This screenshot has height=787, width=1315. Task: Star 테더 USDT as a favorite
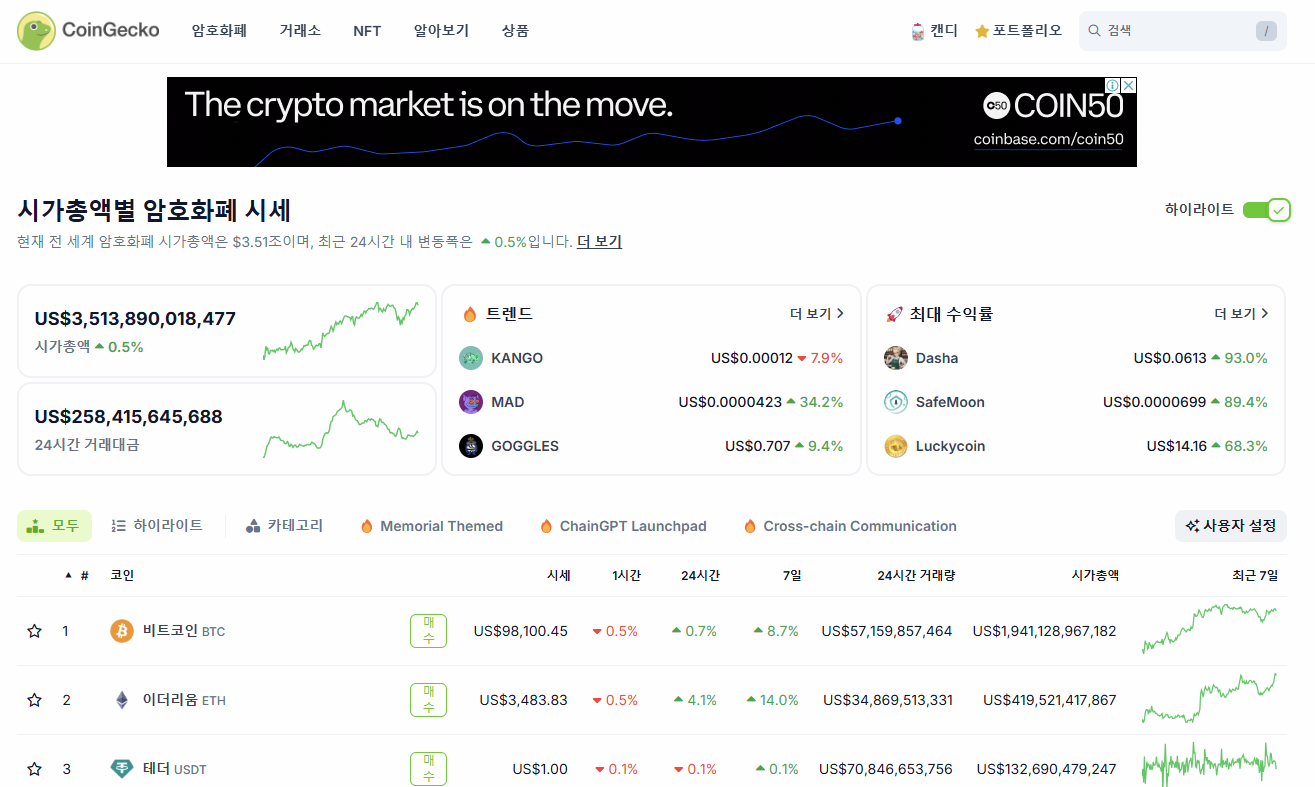coord(34,769)
